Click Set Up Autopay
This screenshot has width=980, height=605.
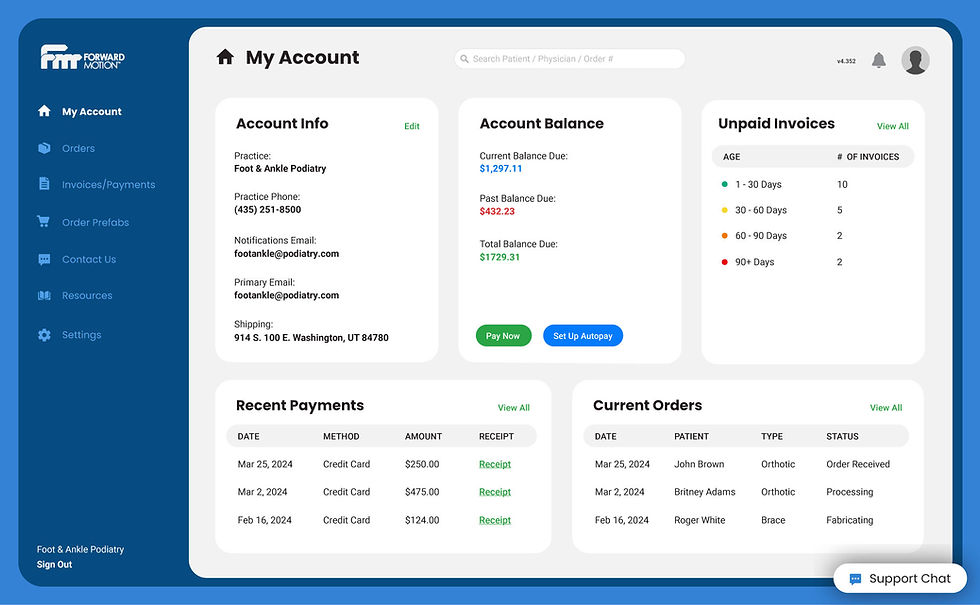tap(583, 335)
